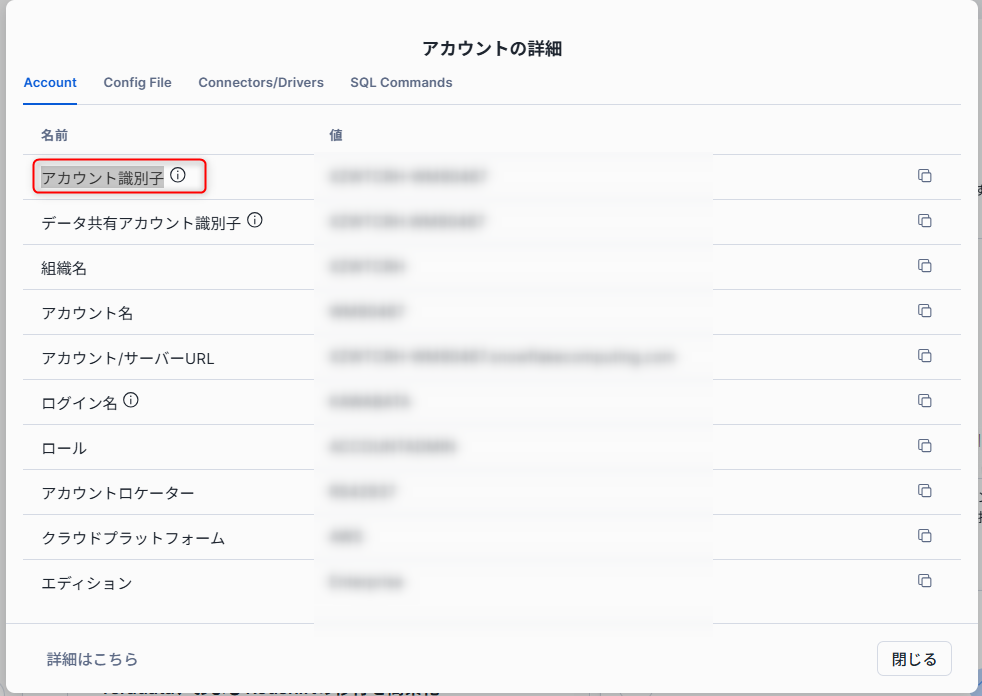The width and height of the screenshot is (982, 696).
Task: Copy the ロール value
Action: tap(925, 446)
